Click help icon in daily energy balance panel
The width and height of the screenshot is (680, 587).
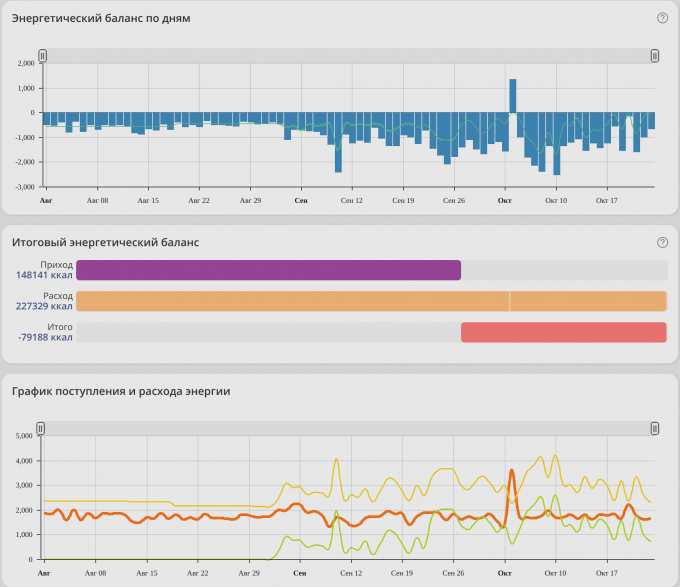662,18
